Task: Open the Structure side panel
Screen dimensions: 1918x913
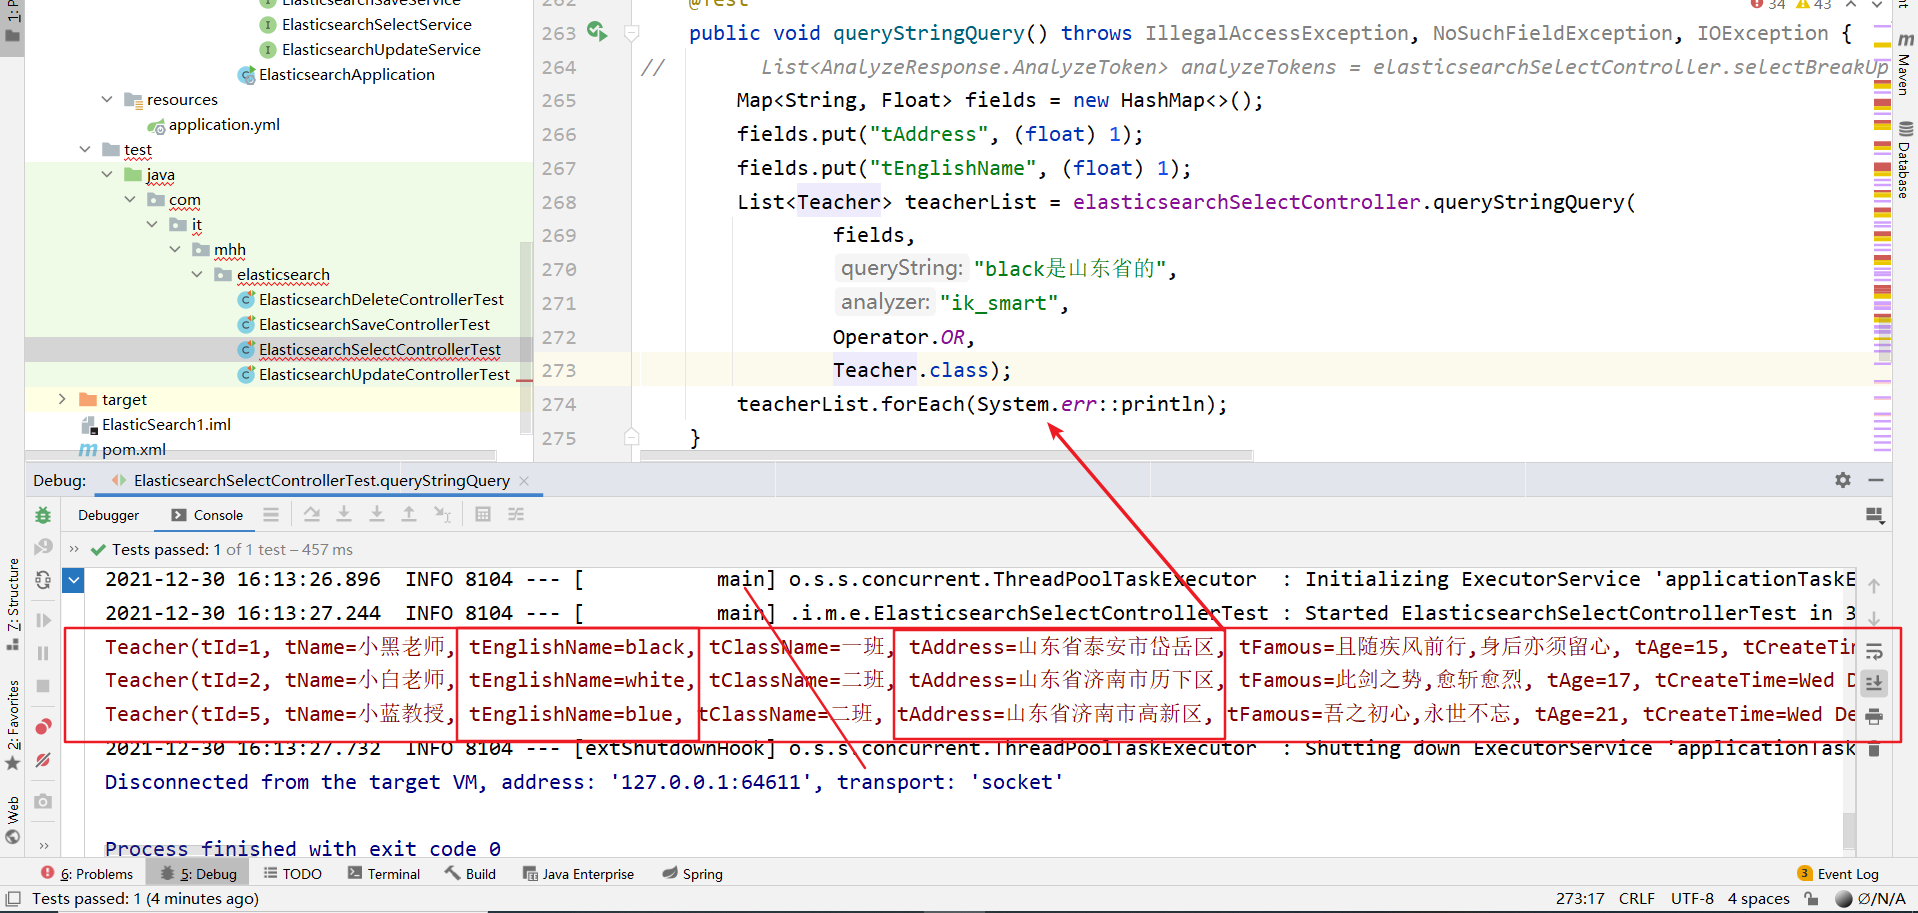Action: (x=13, y=604)
